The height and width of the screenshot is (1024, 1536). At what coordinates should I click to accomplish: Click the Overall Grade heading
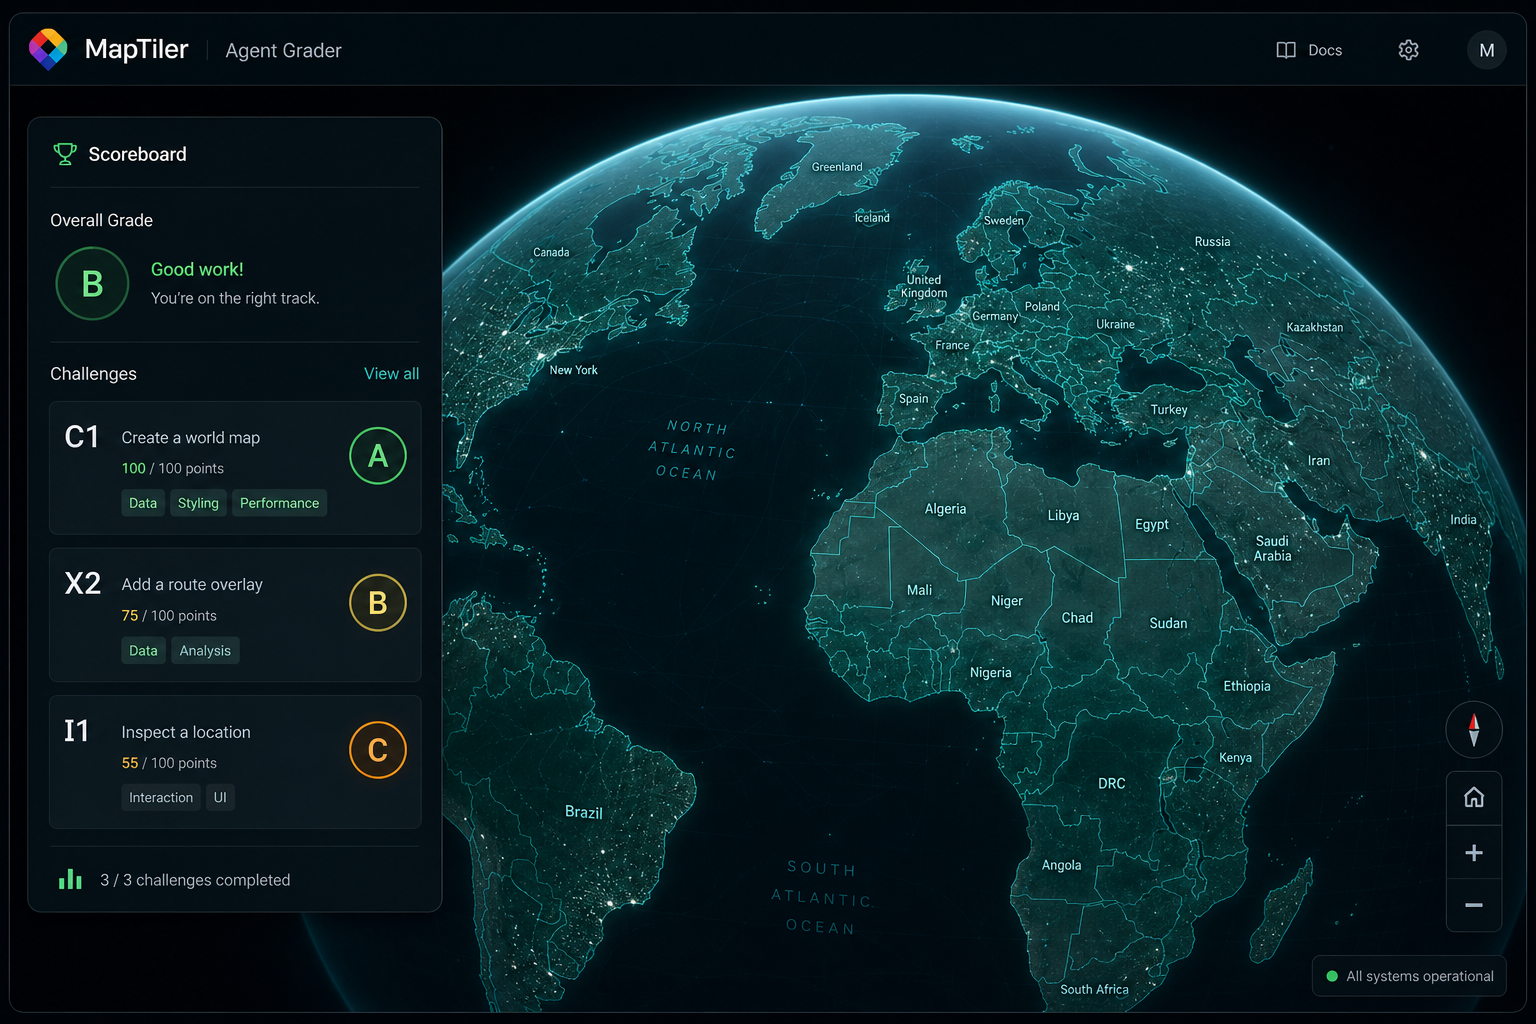pyautogui.click(x=101, y=220)
